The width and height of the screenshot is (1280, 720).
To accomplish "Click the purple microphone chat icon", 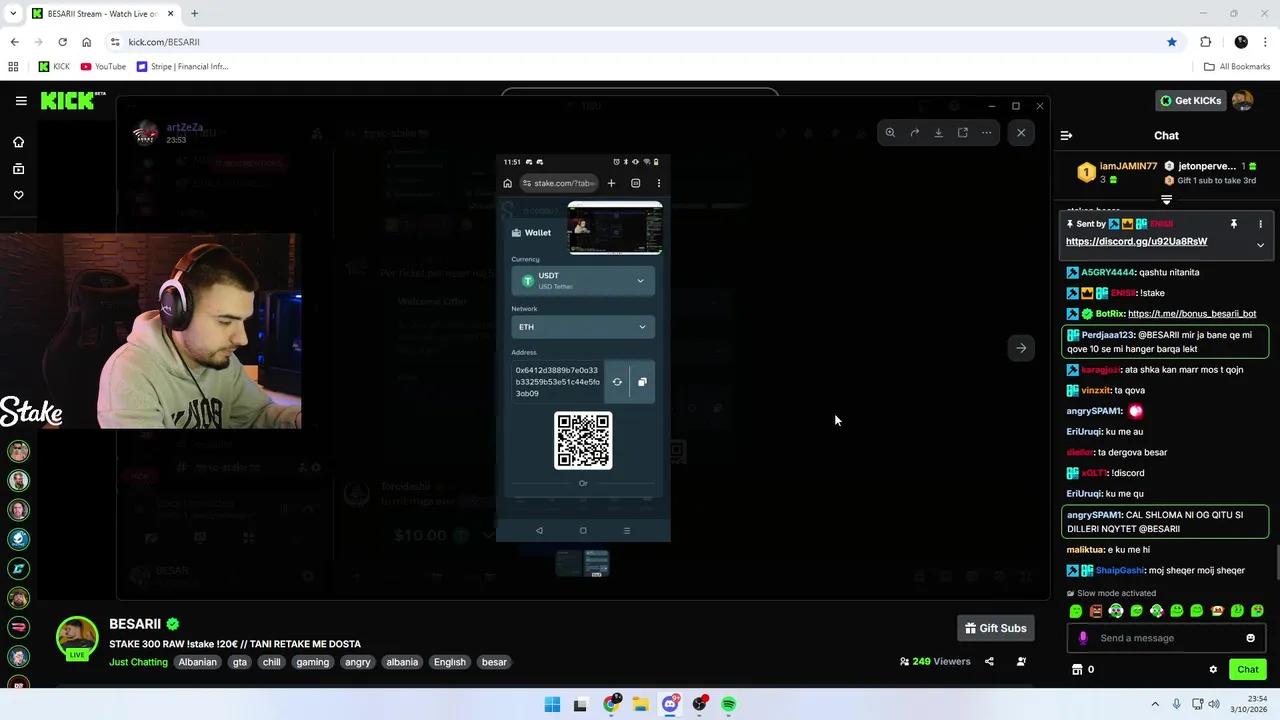I will (1082, 638).
